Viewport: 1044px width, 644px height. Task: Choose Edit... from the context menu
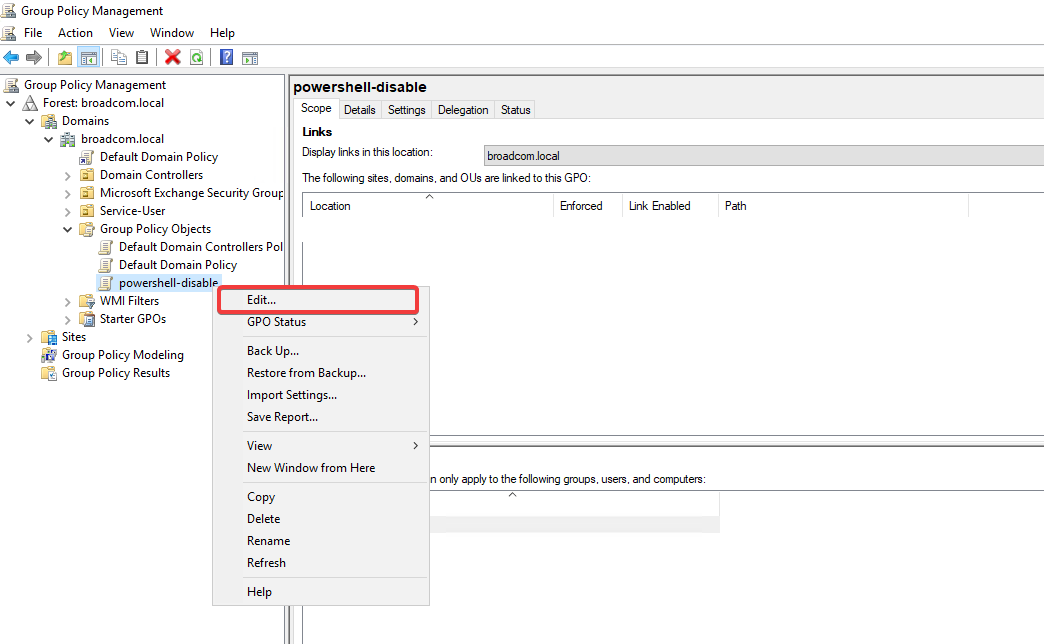click(x=262, y=299)
